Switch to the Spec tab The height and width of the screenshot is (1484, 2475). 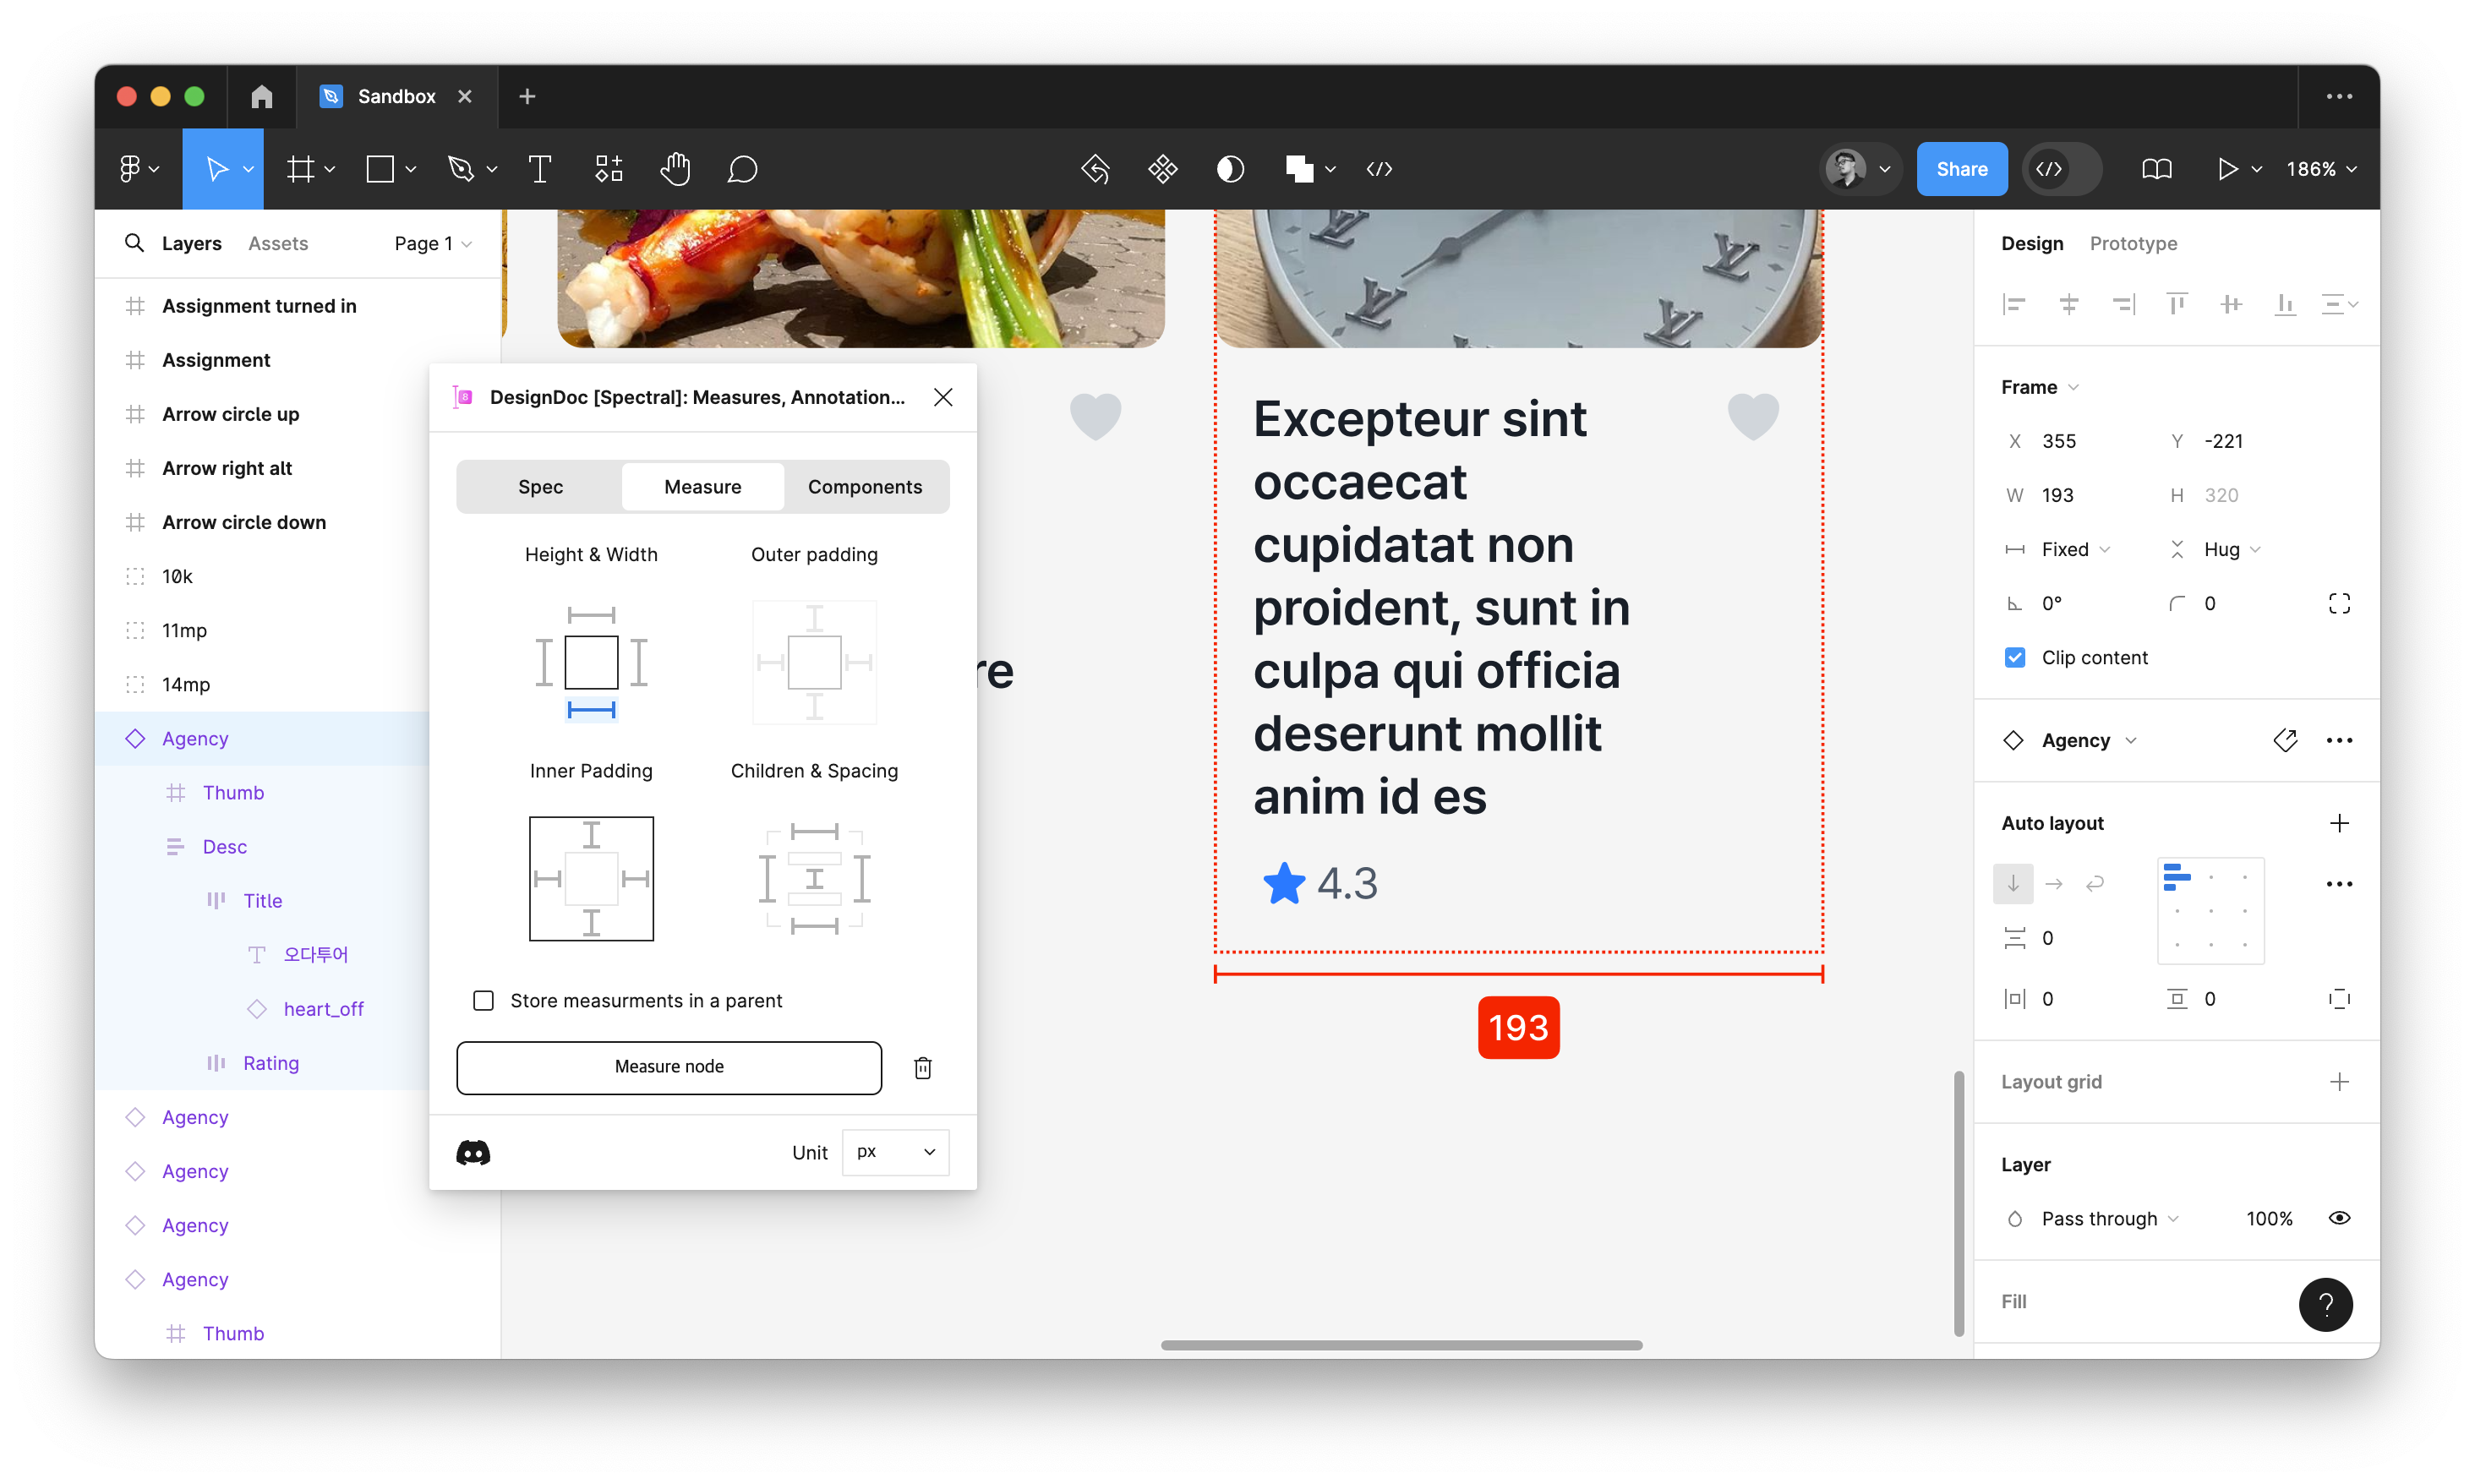coord(540,487)
